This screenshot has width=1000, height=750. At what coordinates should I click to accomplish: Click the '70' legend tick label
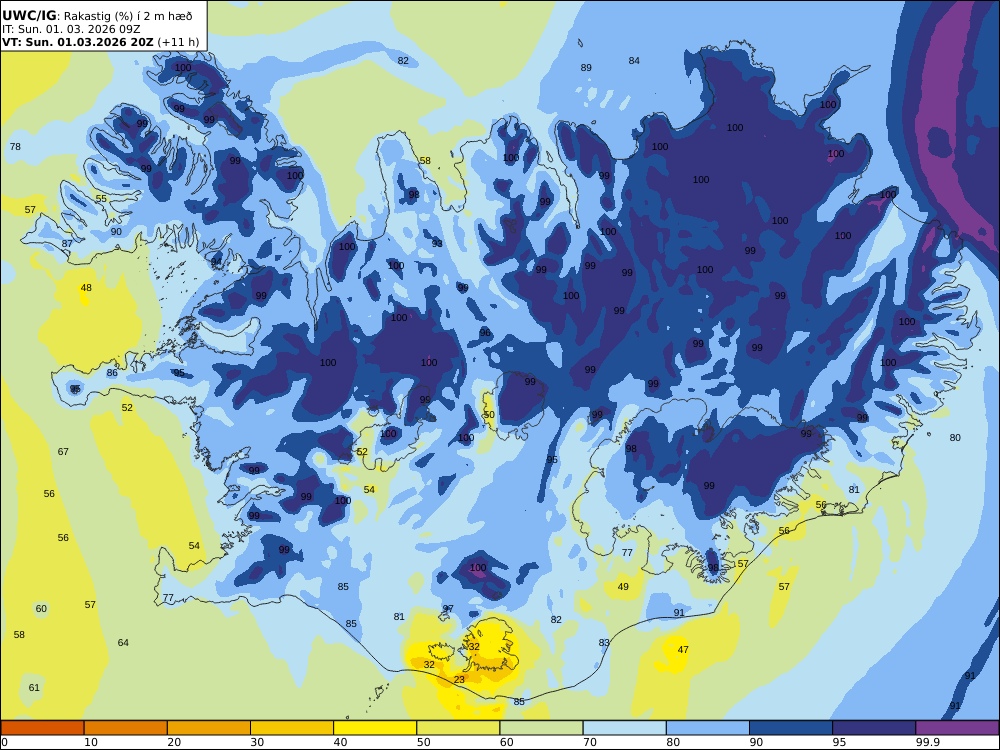(589, 742)
